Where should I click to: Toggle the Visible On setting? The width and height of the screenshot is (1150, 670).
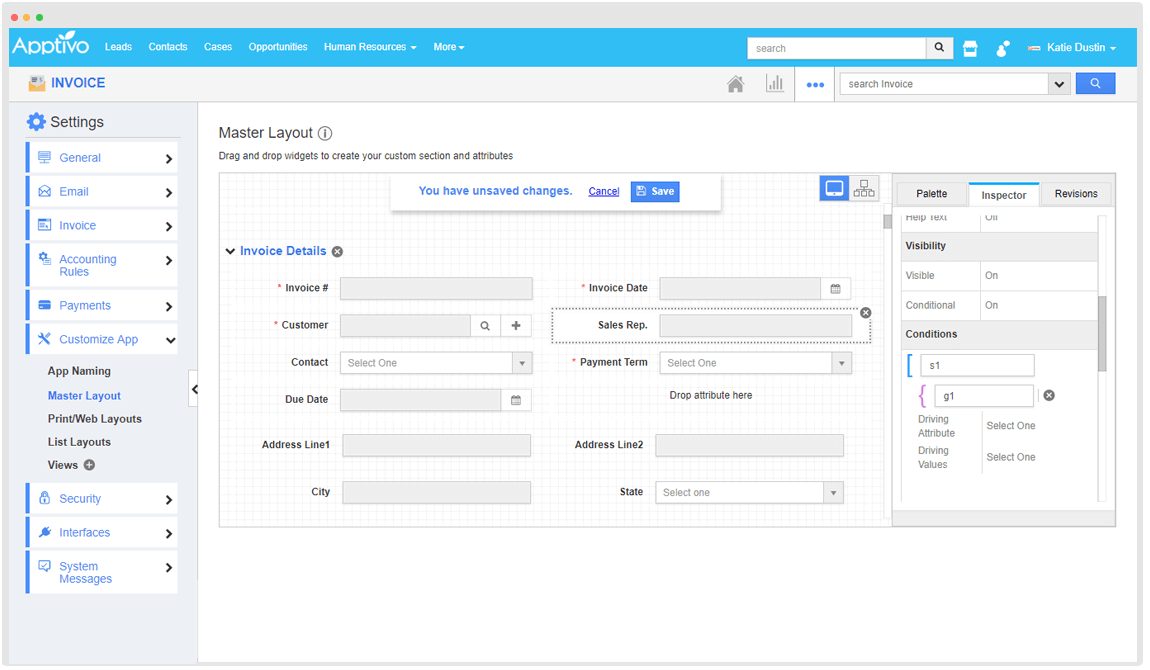pyautogui.click(x=991, y=276)
